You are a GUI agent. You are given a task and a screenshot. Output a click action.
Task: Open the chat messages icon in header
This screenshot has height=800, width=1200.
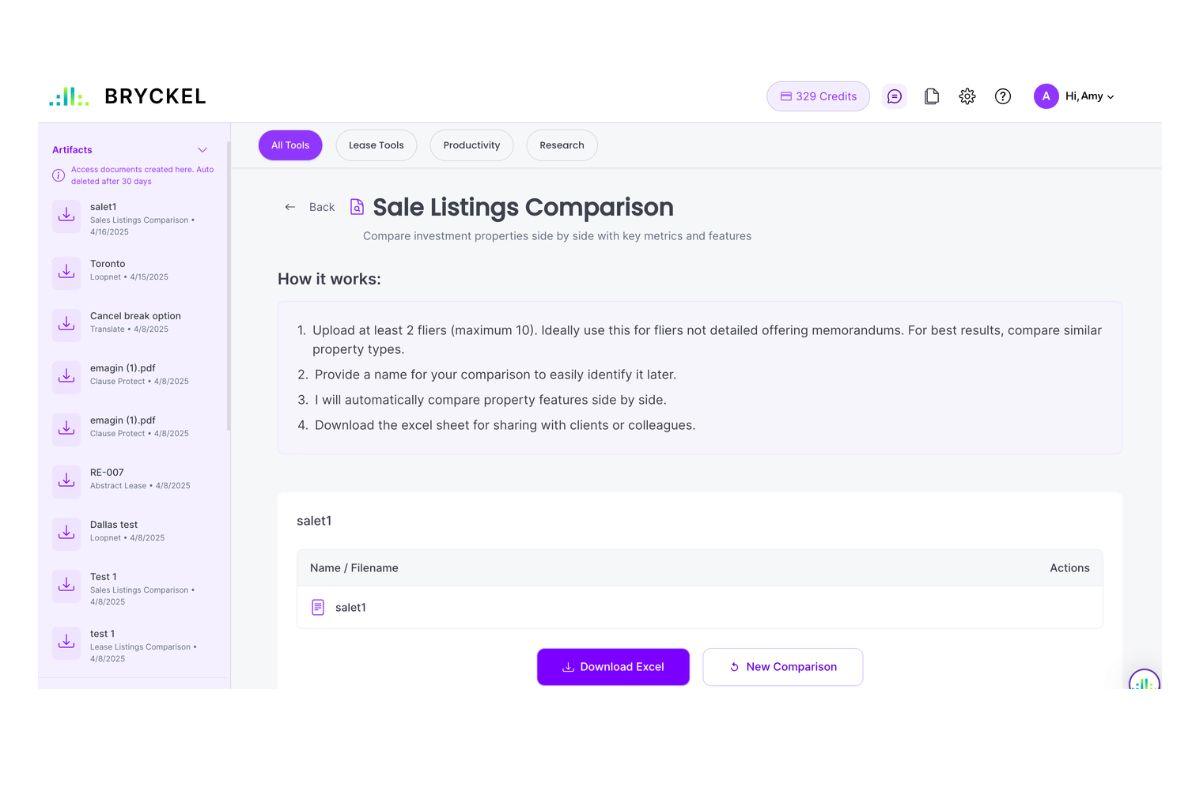click(894, 96)
